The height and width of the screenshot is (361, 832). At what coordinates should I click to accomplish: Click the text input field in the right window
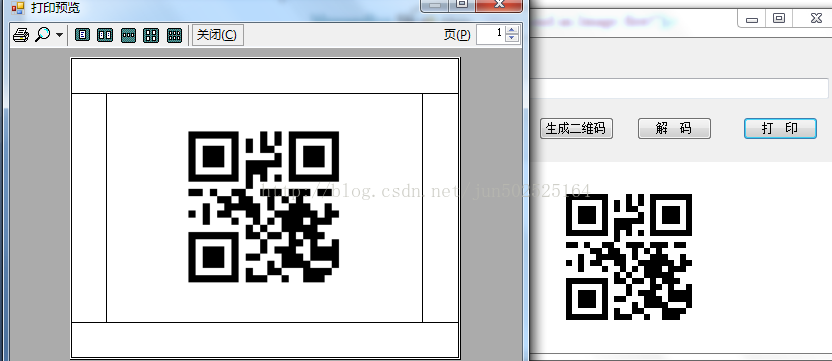click(x=680, y=88)
